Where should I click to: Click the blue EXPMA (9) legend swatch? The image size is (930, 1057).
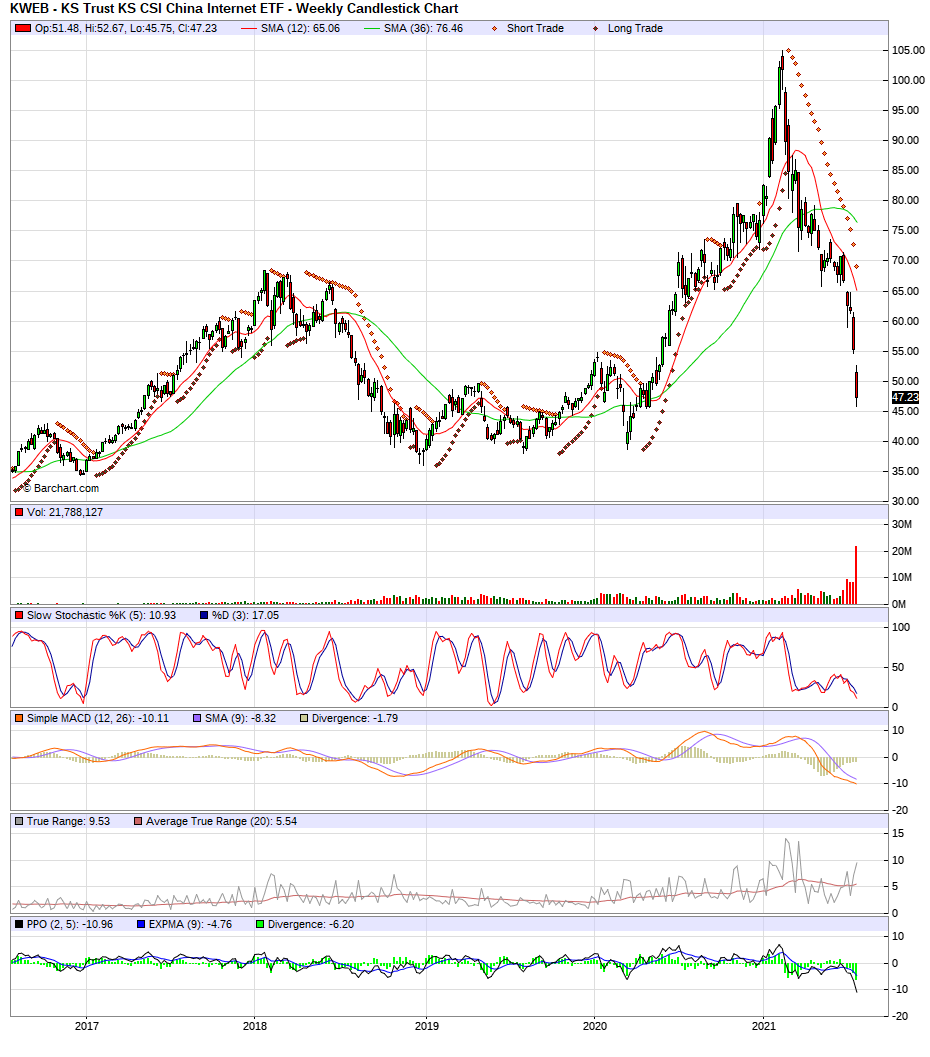pos(141,925)
